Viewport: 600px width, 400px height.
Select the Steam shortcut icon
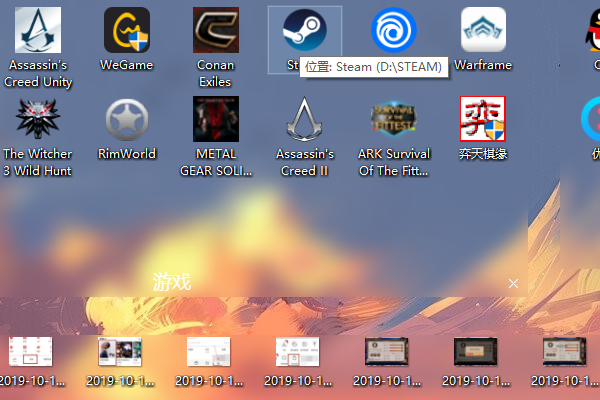tap(304, 31)
